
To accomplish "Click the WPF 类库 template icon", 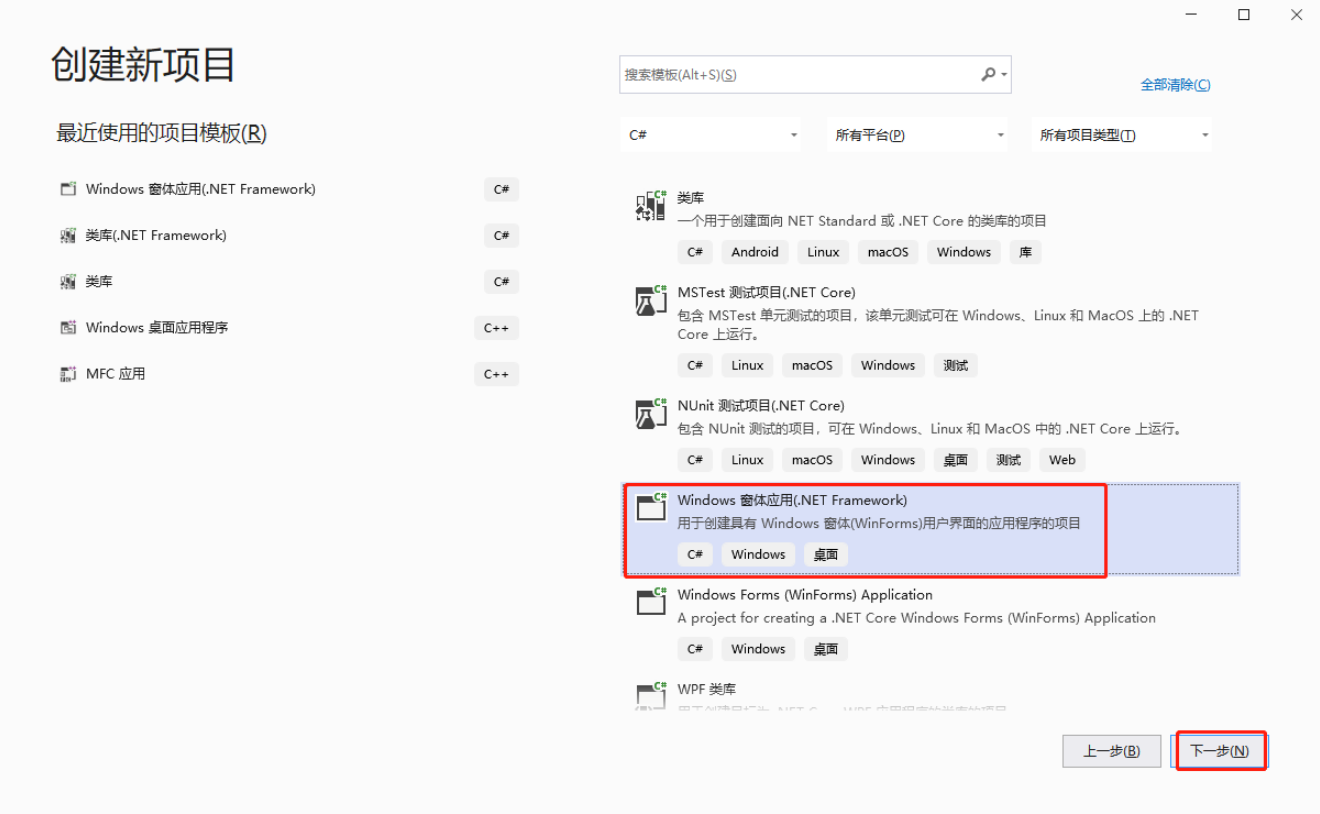I will pyautogui.click(x=651, y=695).
